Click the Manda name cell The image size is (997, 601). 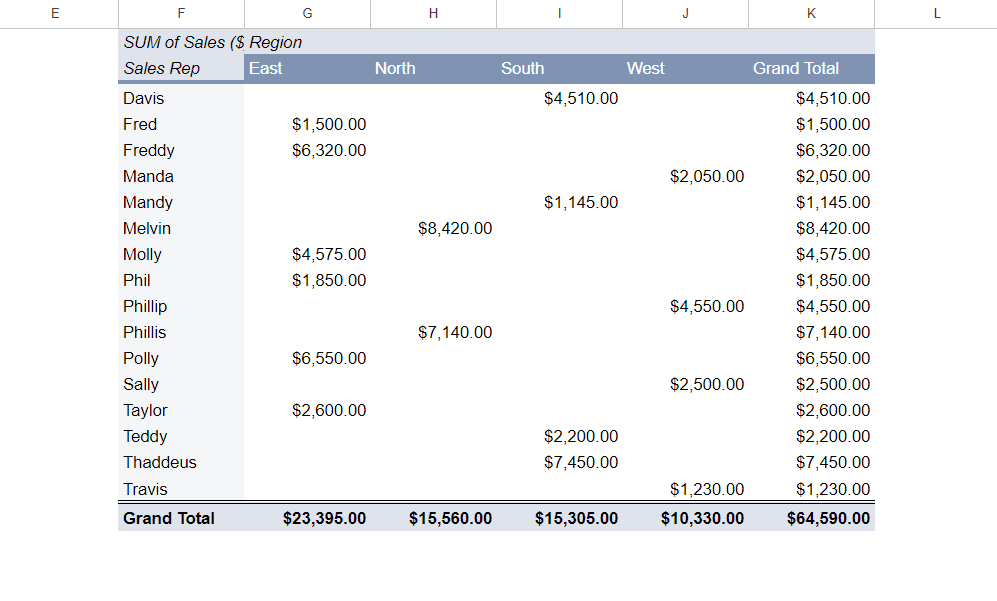point(181,176)
